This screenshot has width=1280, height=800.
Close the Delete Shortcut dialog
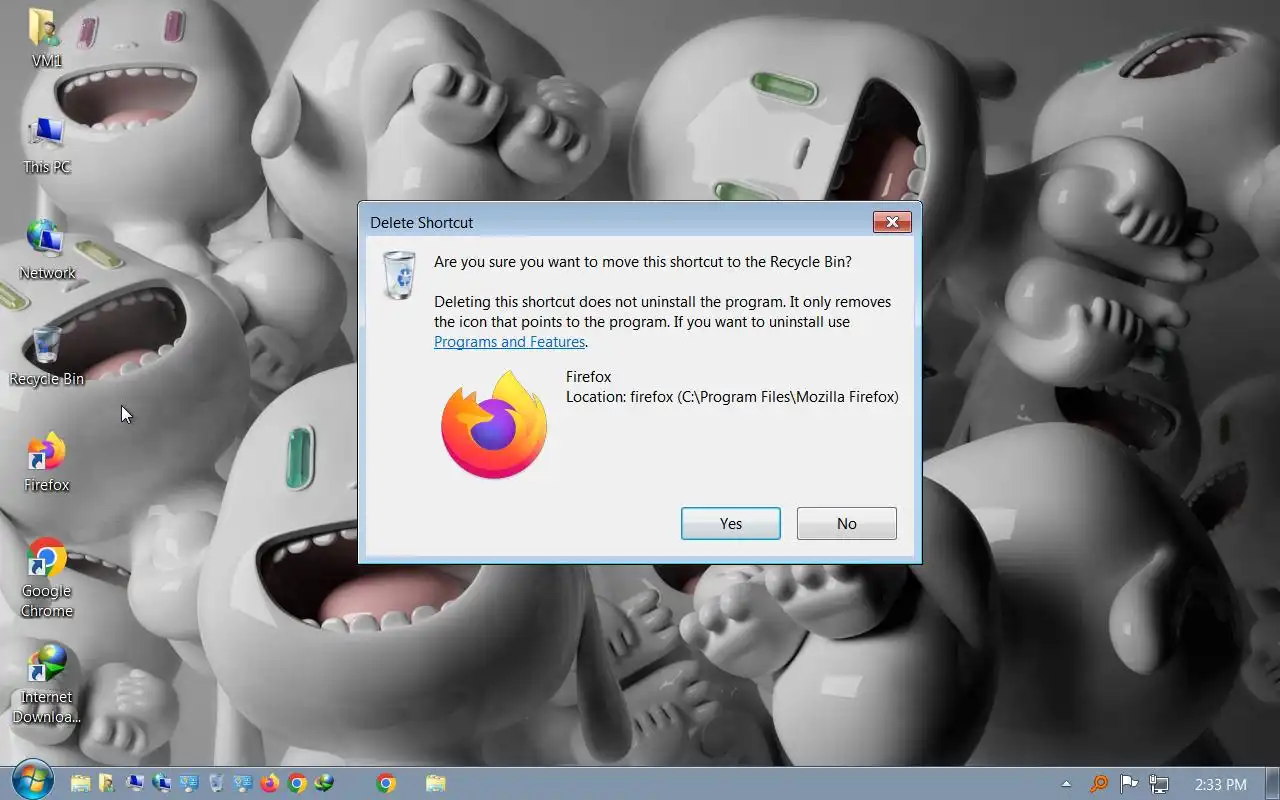click(x=891, y=222)
